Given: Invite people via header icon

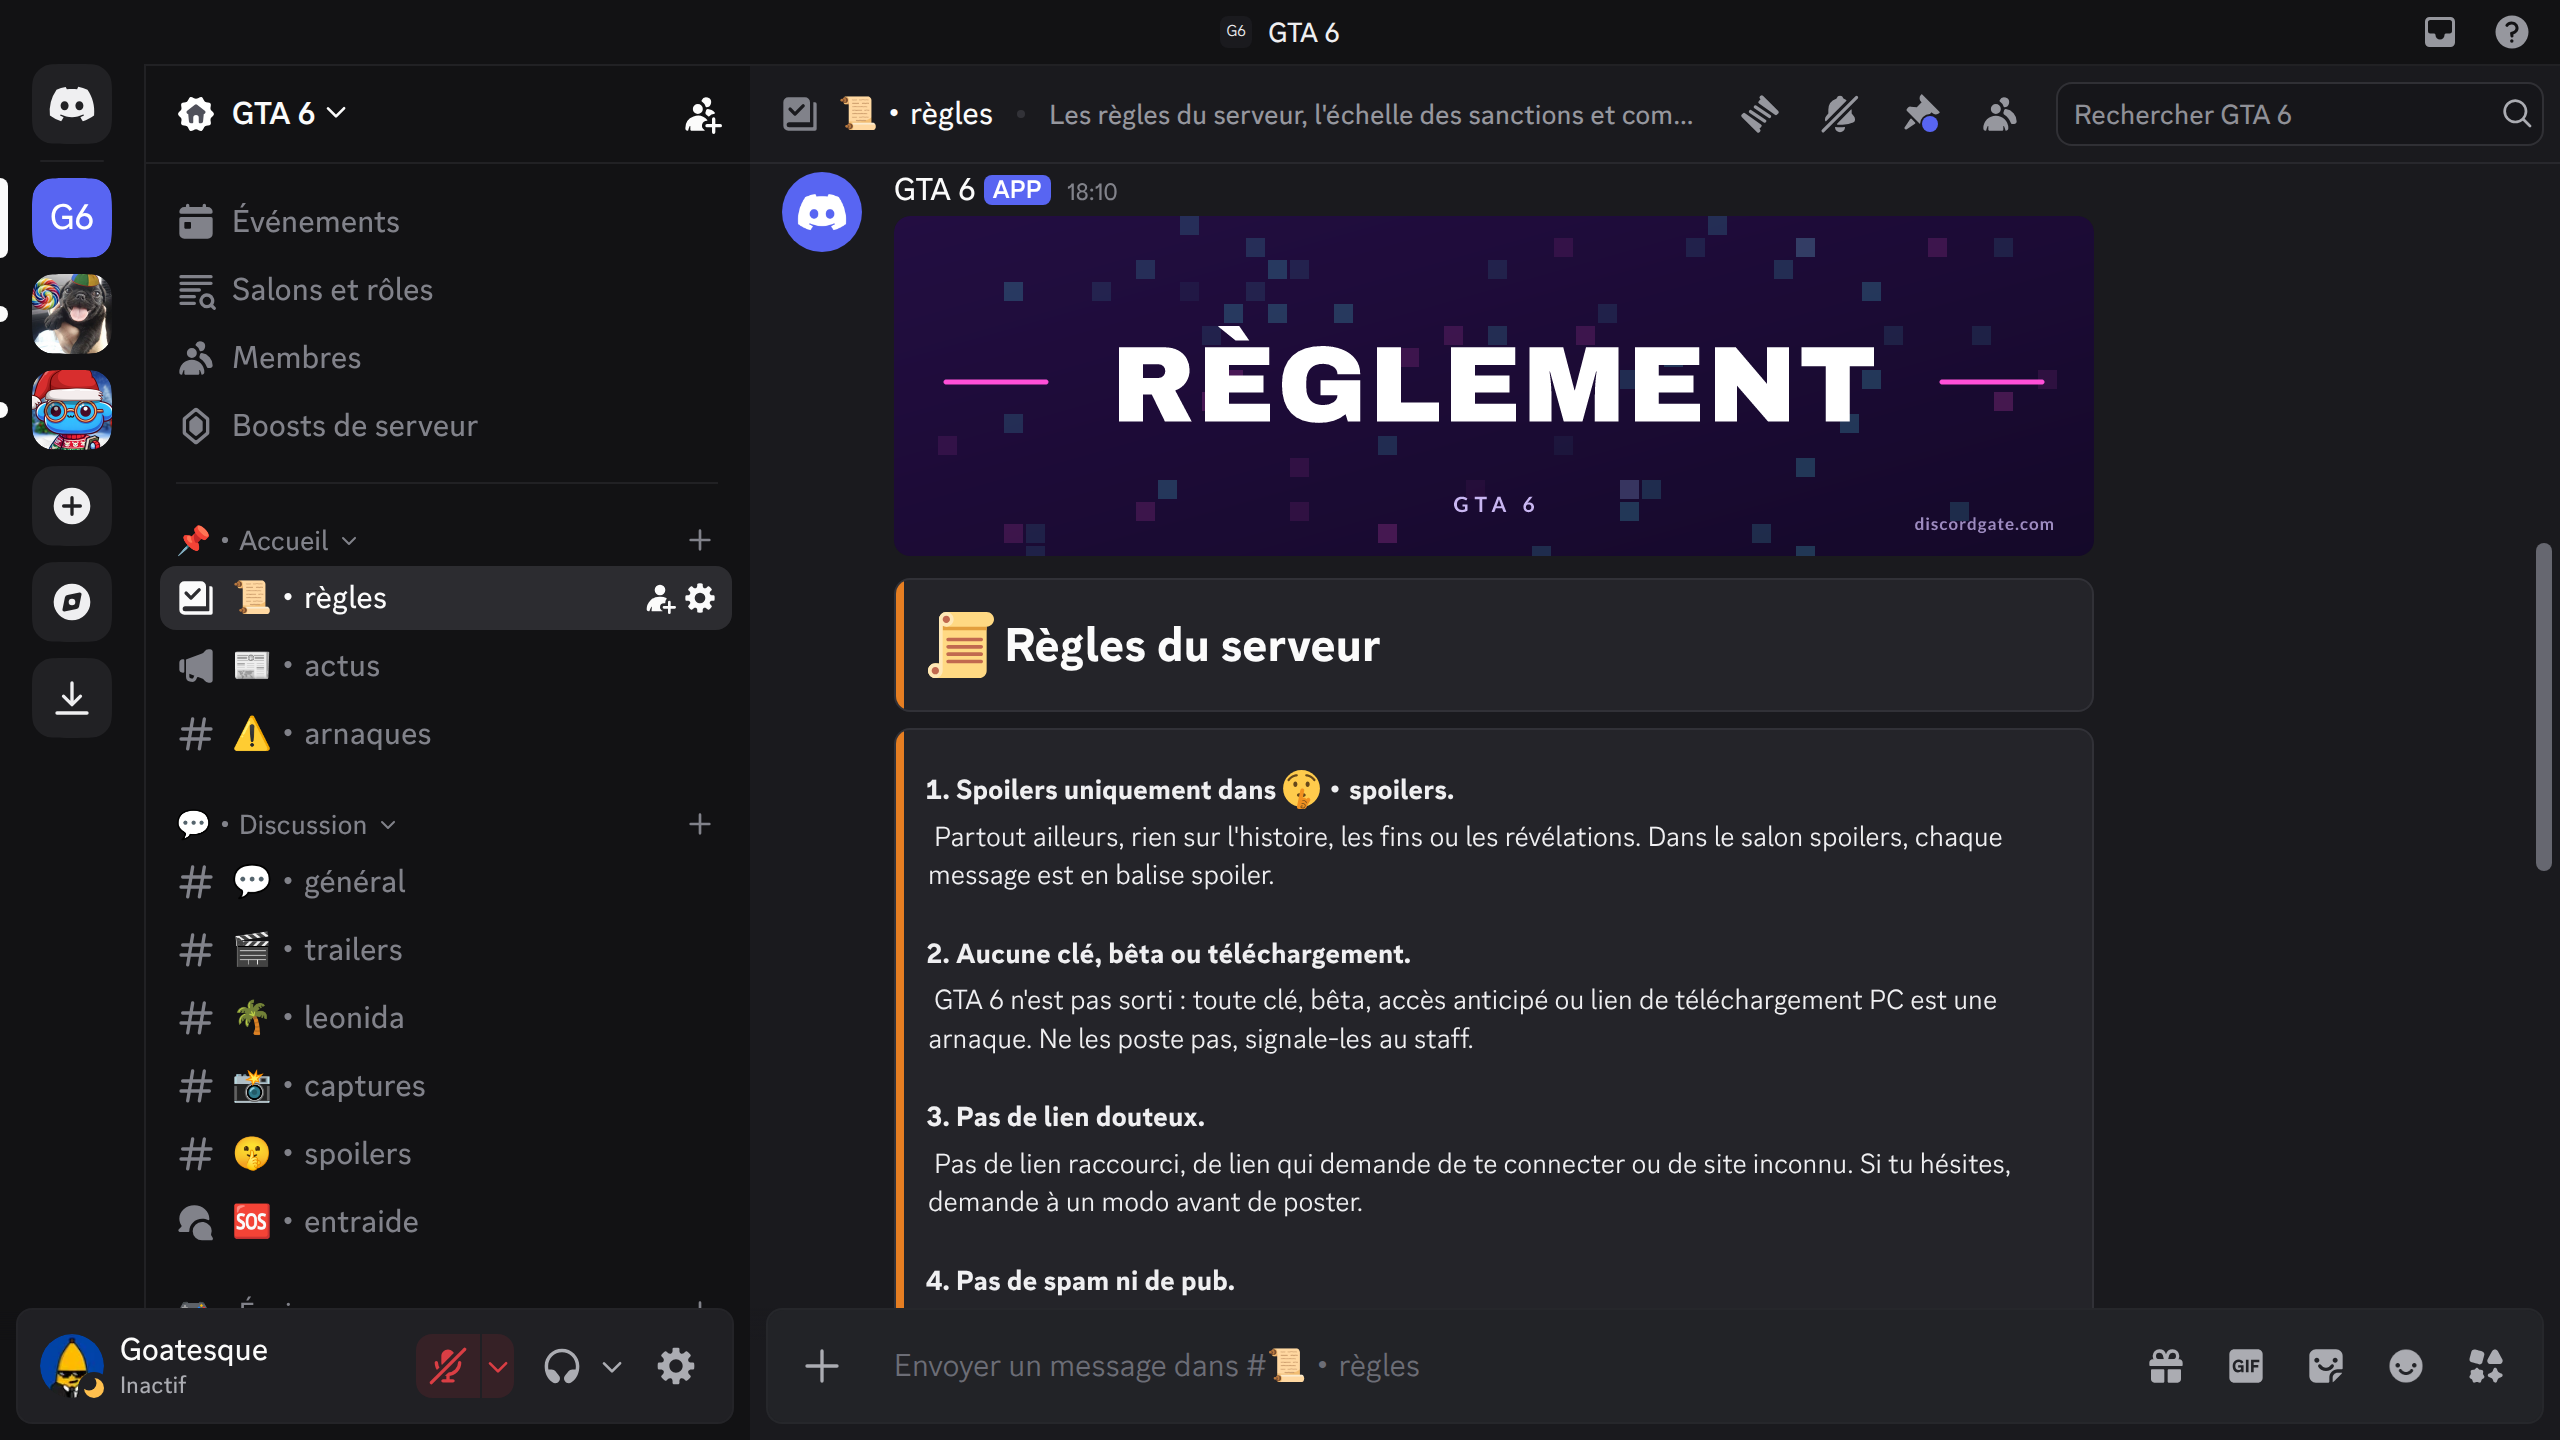Looking at the screenshot, I should point(702,114).
